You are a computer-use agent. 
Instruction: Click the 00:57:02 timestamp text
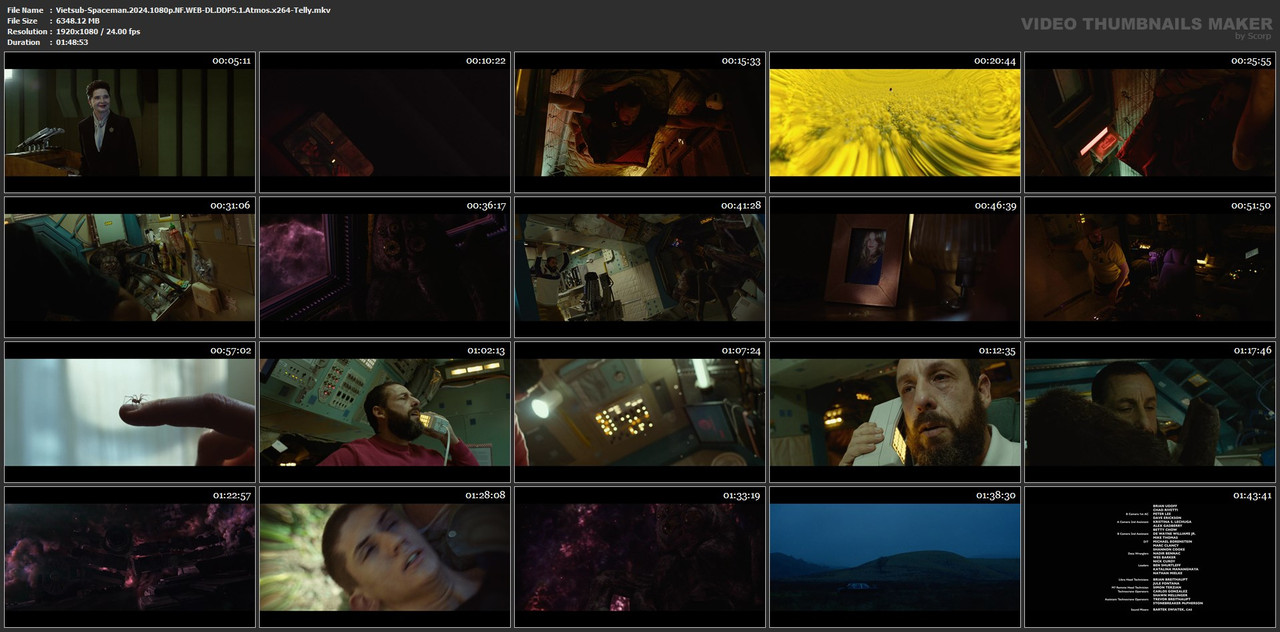pyautogui.click(x=231, y=351)
